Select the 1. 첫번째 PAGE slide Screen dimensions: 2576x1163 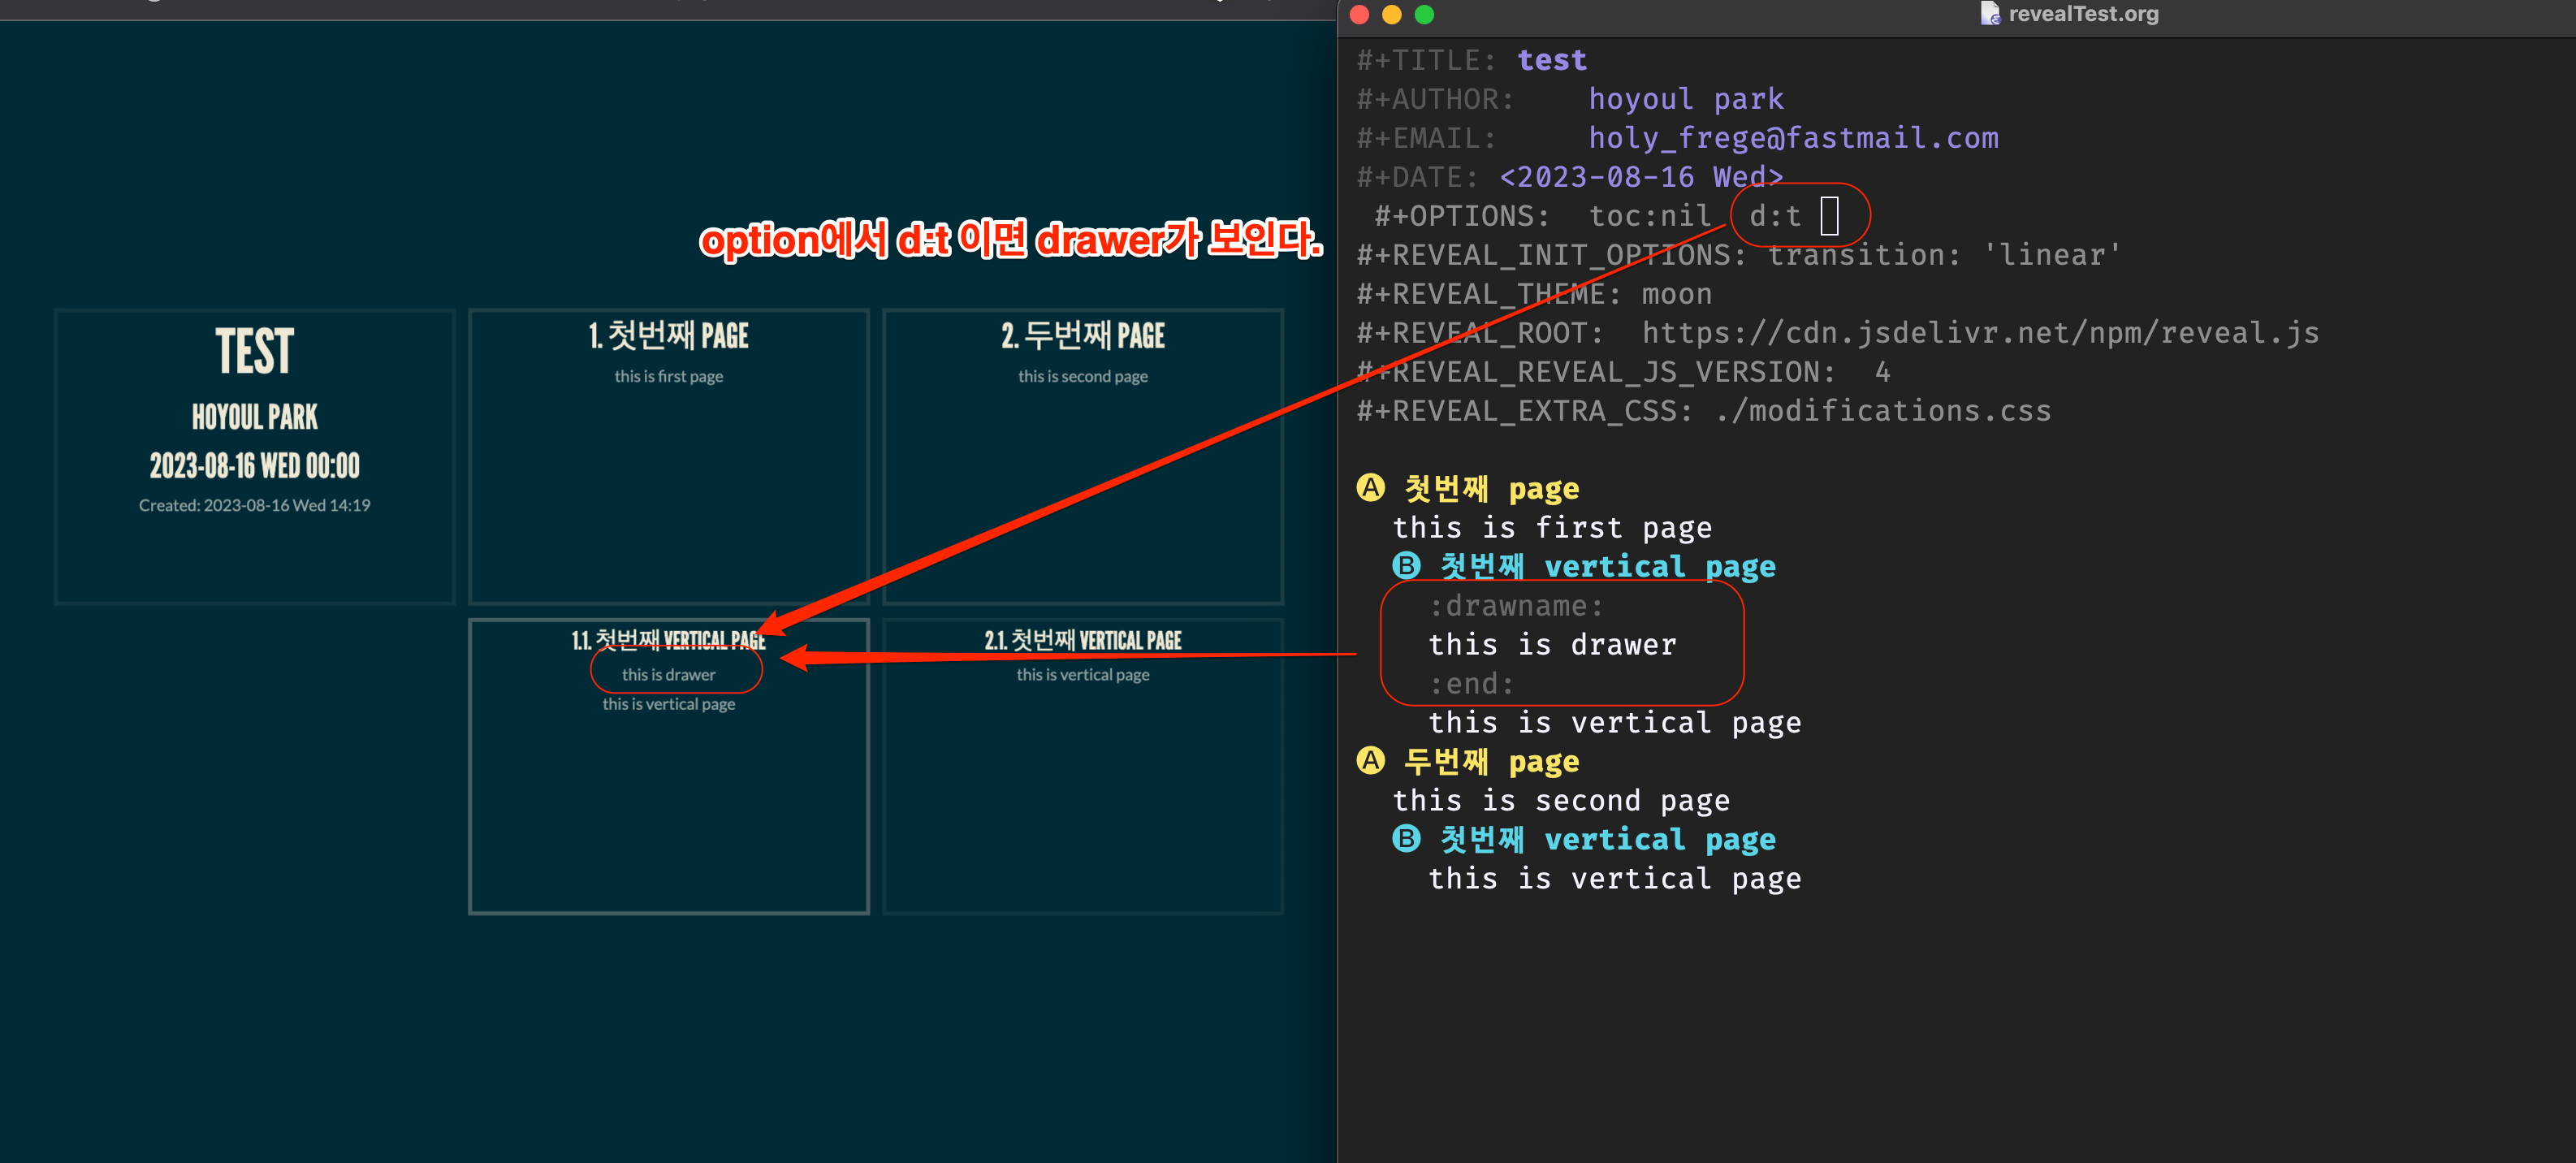click(668, 456)
